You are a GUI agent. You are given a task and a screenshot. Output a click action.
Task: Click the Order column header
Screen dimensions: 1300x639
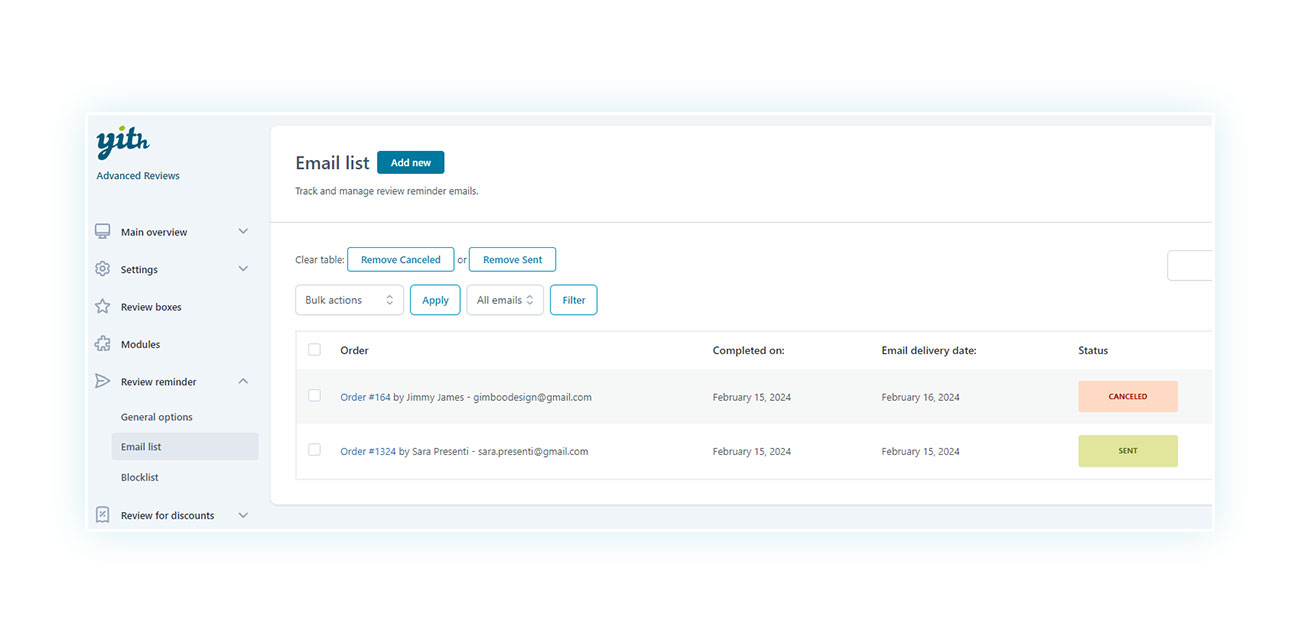[354, 350]
